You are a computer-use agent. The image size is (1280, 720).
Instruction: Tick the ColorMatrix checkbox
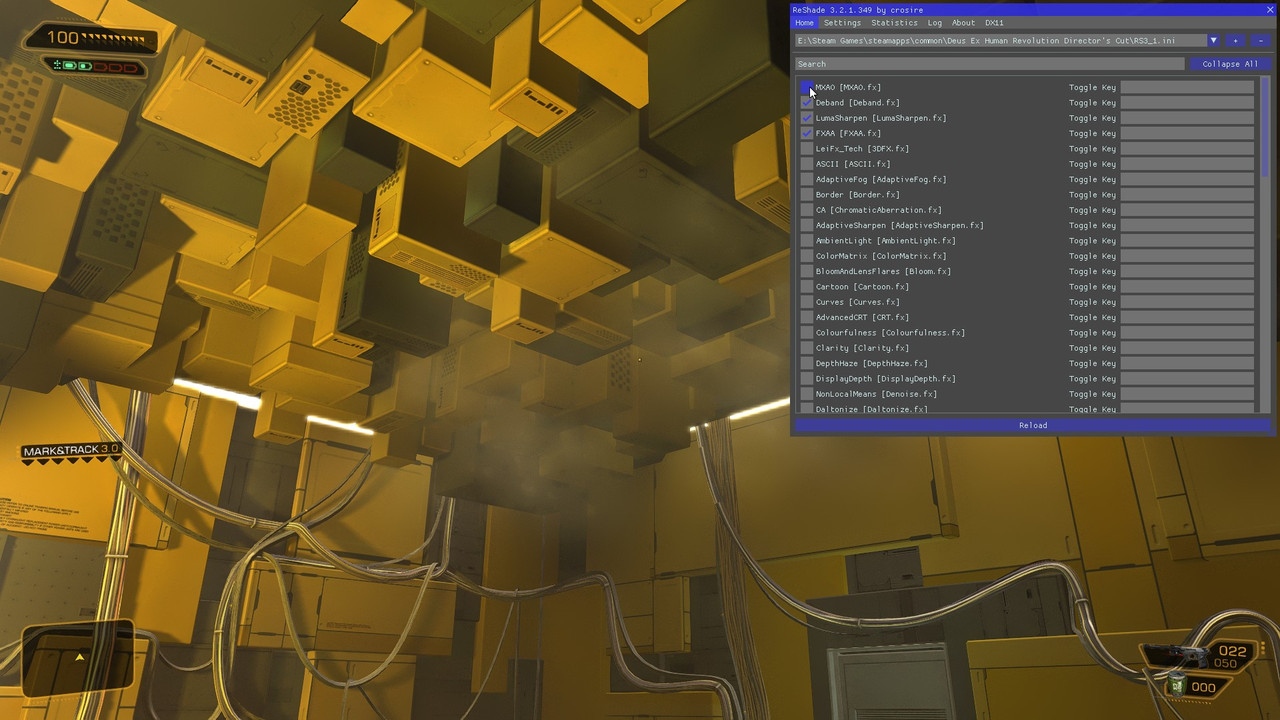807,256
